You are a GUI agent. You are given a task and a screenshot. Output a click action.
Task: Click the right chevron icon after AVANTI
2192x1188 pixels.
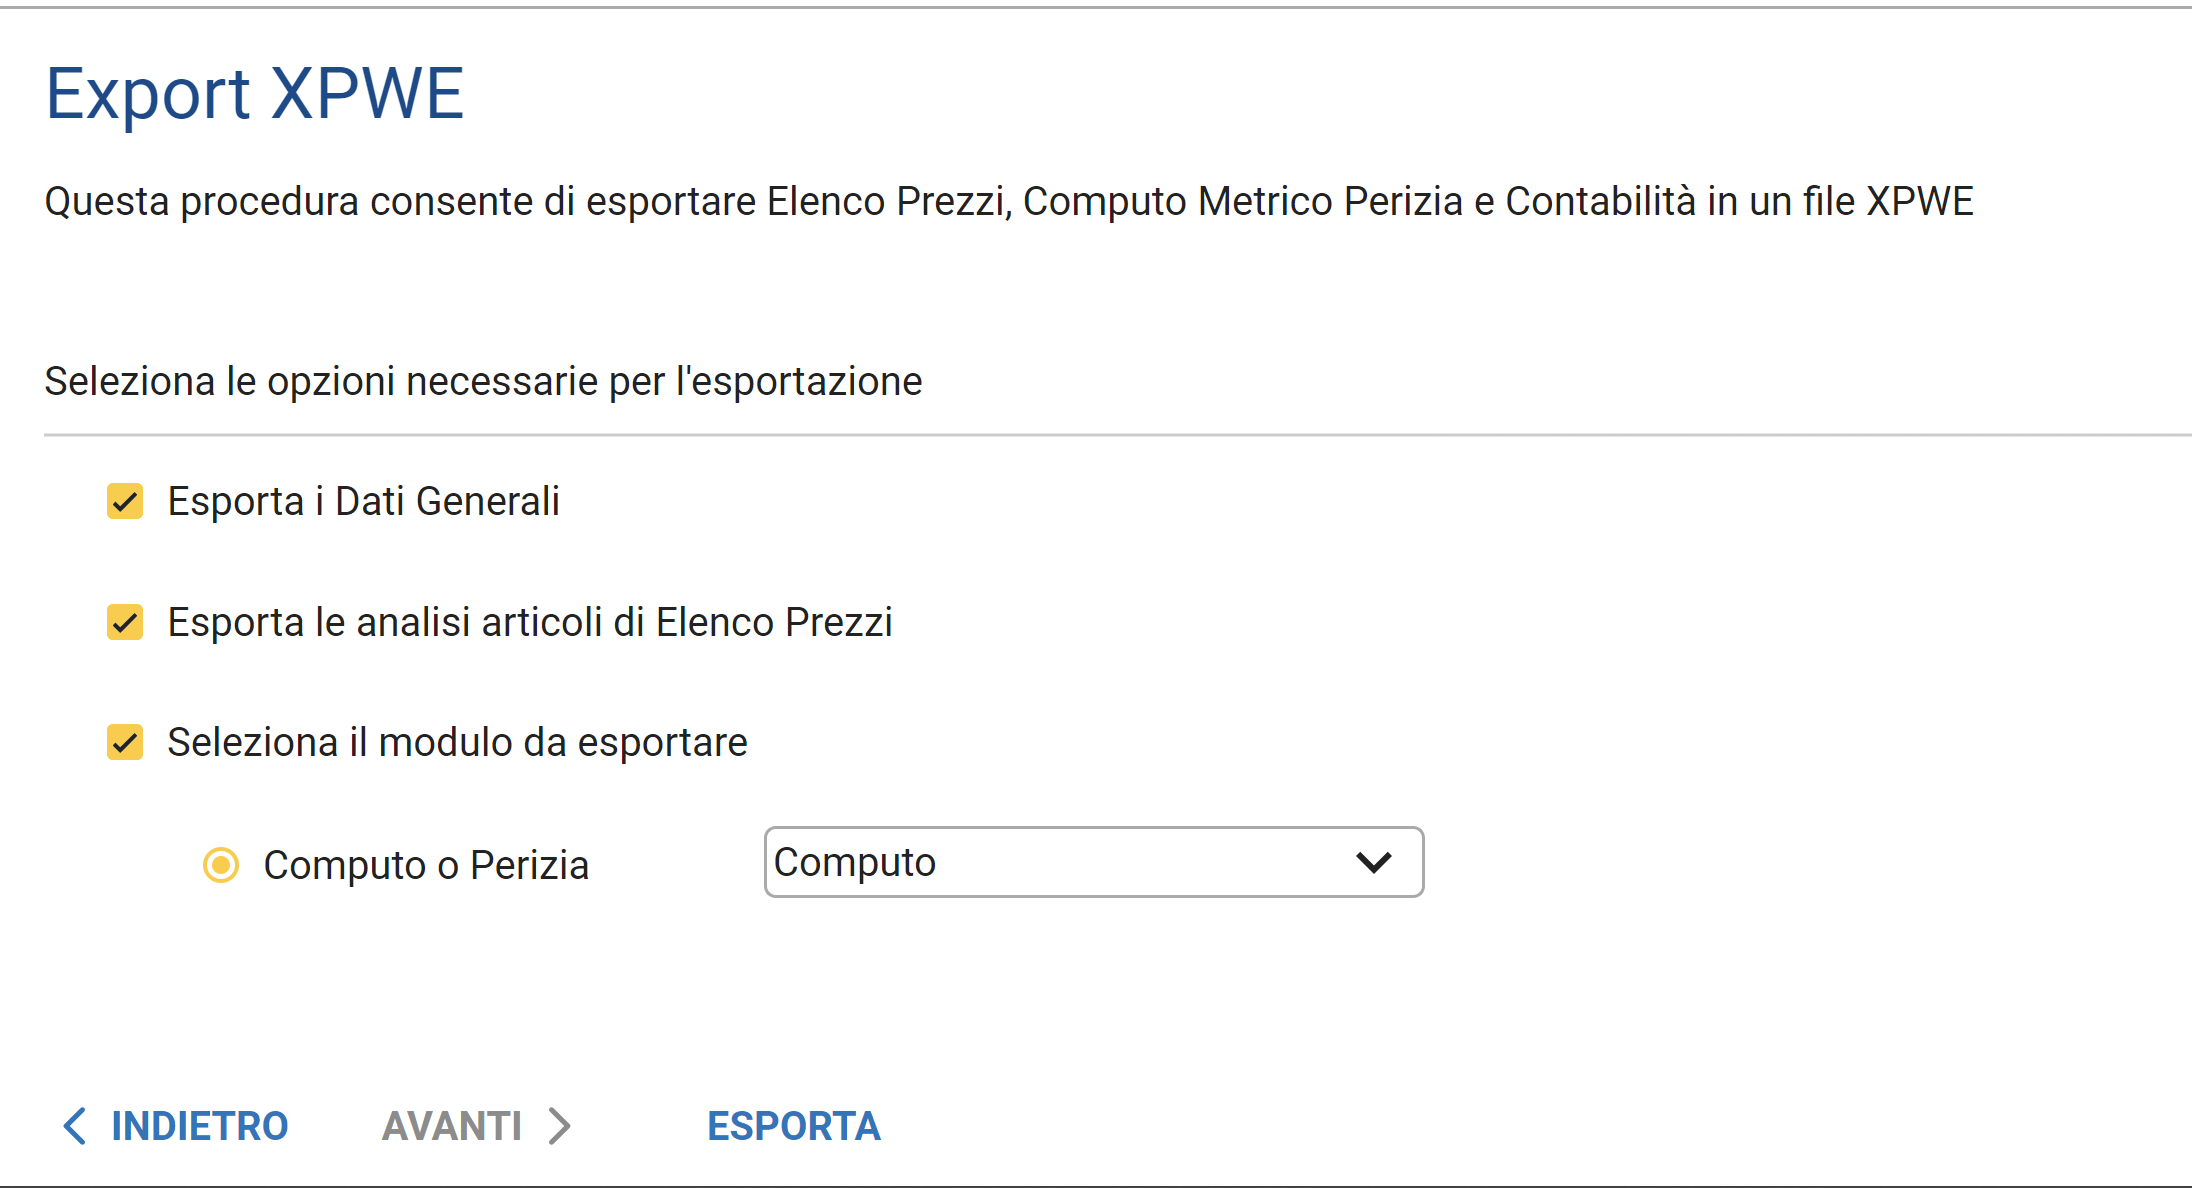pos(560,1126)
